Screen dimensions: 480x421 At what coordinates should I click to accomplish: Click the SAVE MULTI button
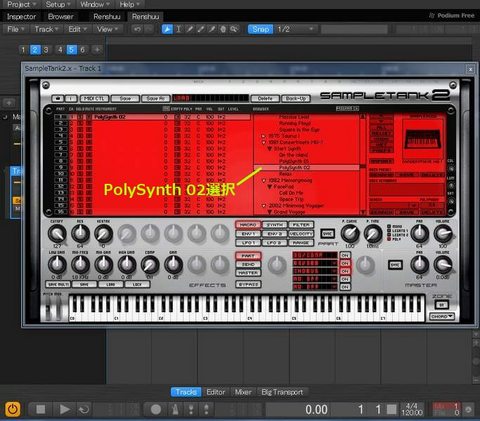(x=58, y=284)
